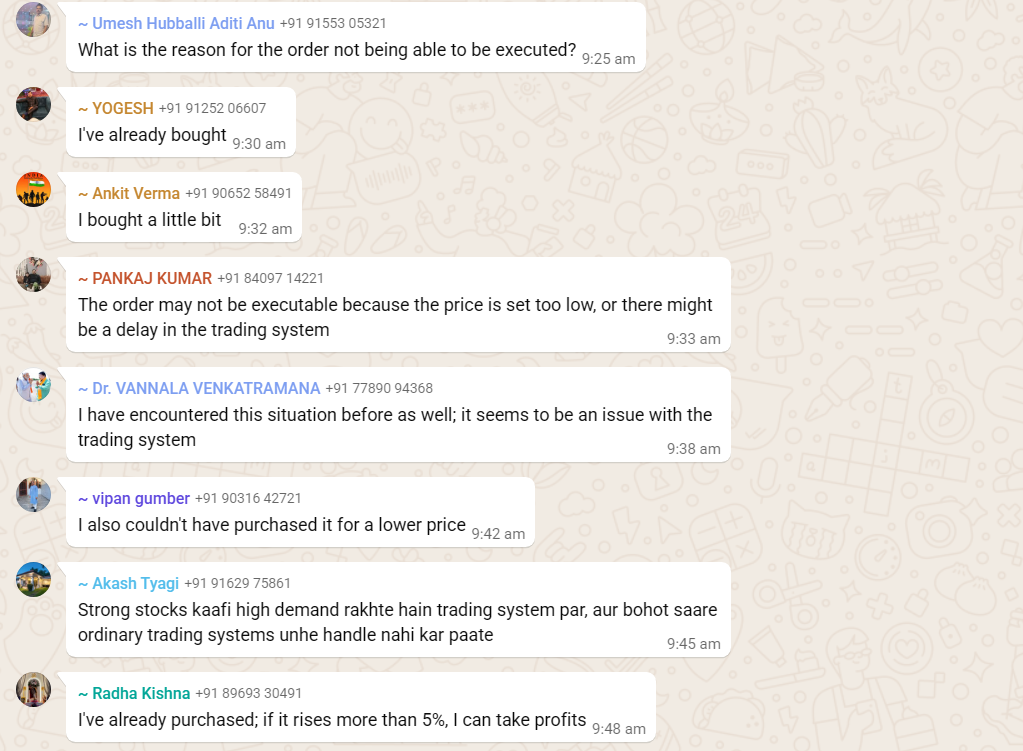Click phone number +91 89693 30491
1023x751 pixels.
[x=248, y=693]
